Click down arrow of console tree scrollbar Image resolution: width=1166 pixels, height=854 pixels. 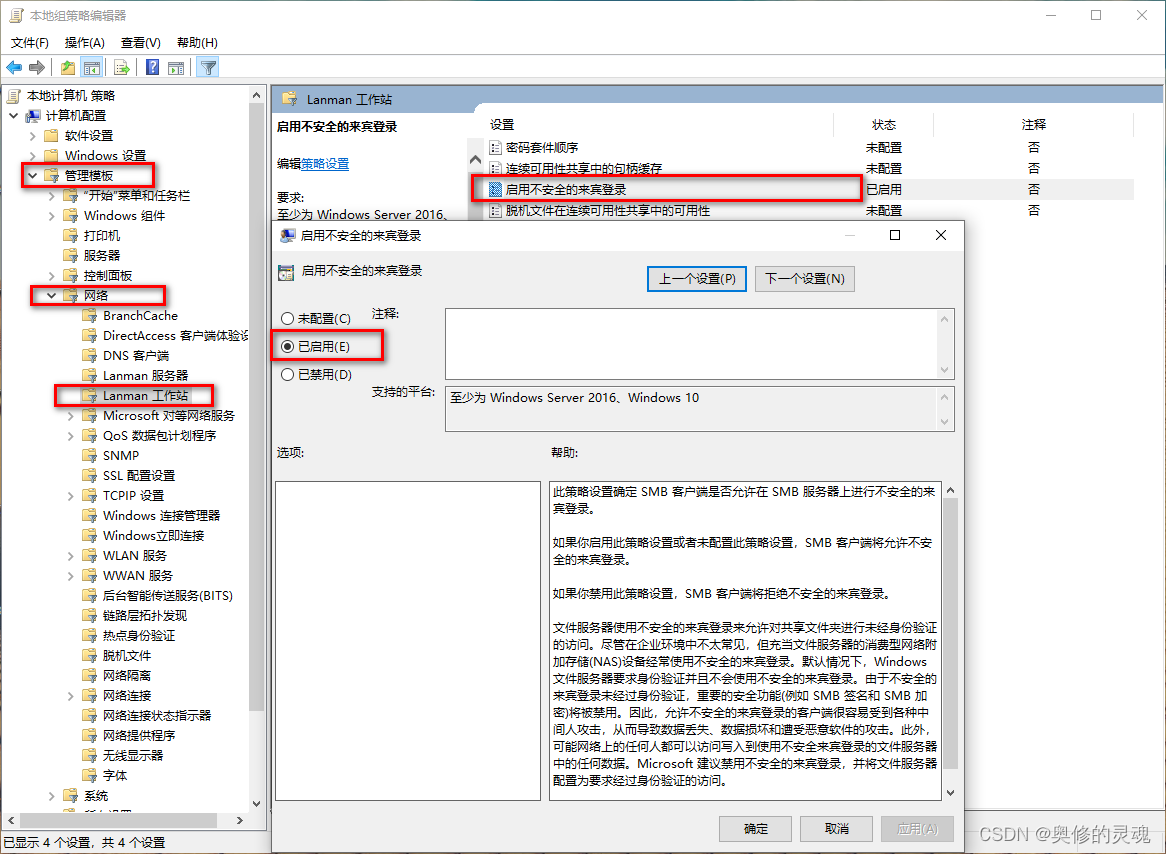tap(257, 803)
